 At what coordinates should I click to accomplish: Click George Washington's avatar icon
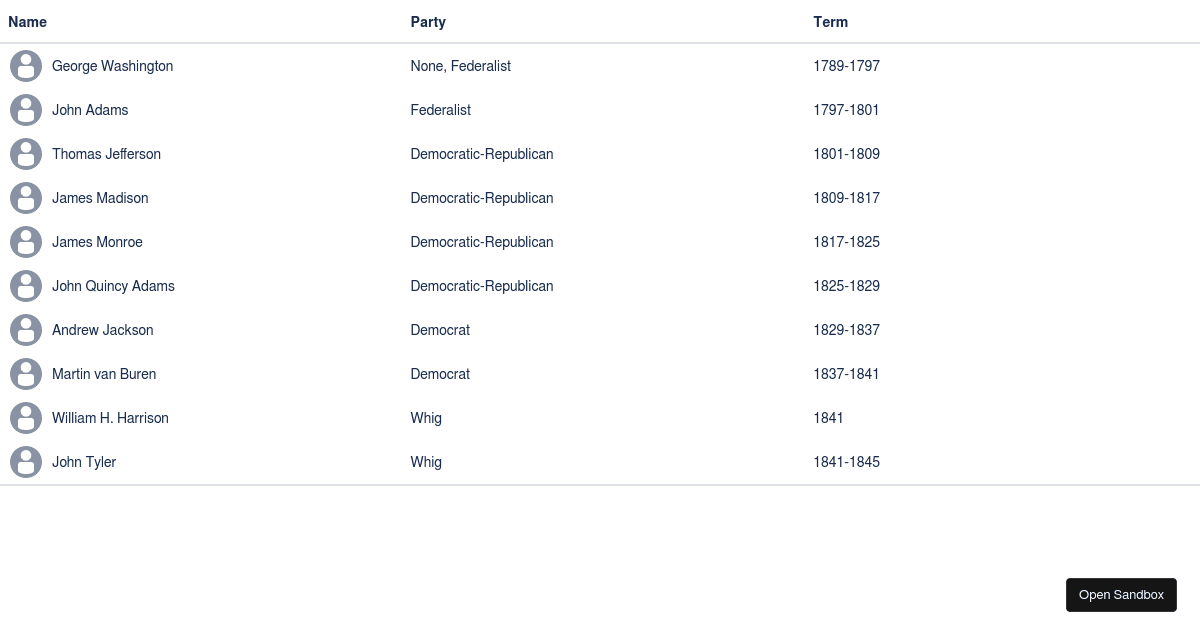[26, 66]
